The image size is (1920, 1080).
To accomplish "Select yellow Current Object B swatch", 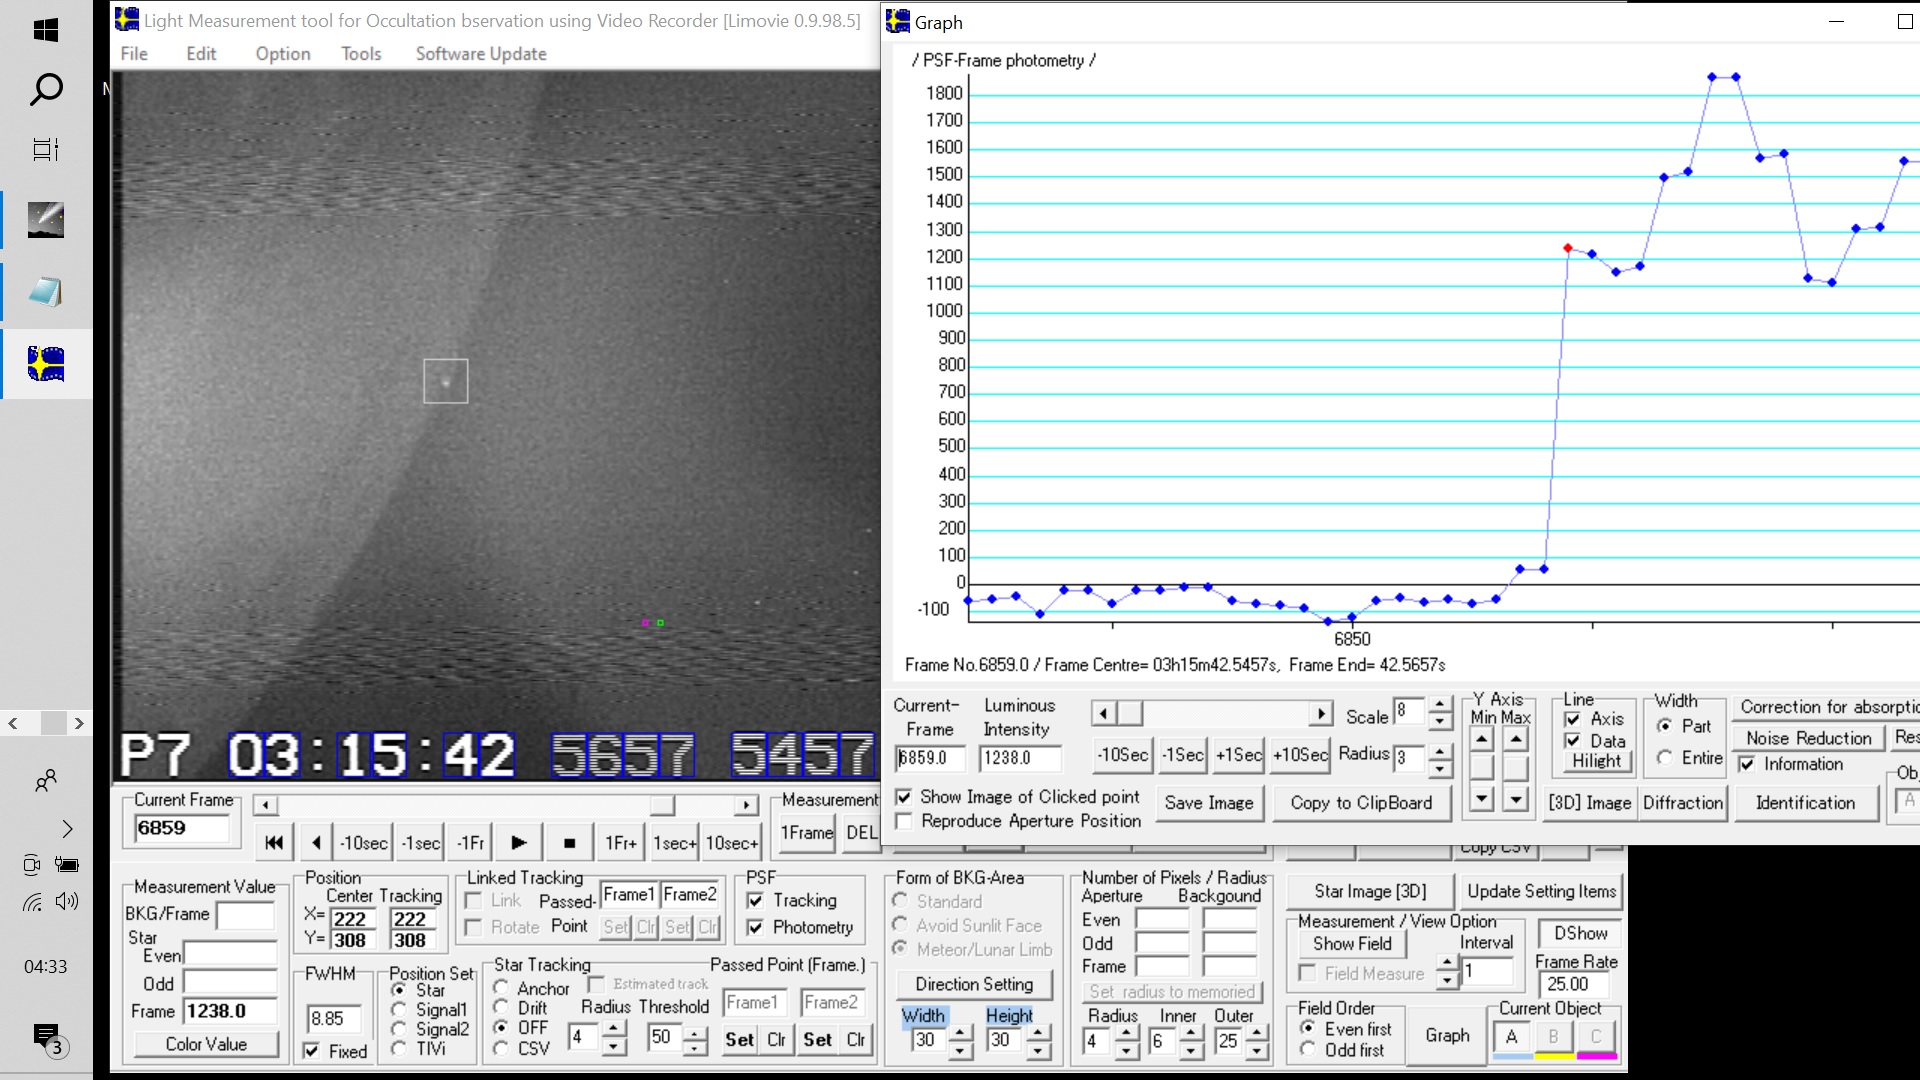I will tap(1554, 1038).
